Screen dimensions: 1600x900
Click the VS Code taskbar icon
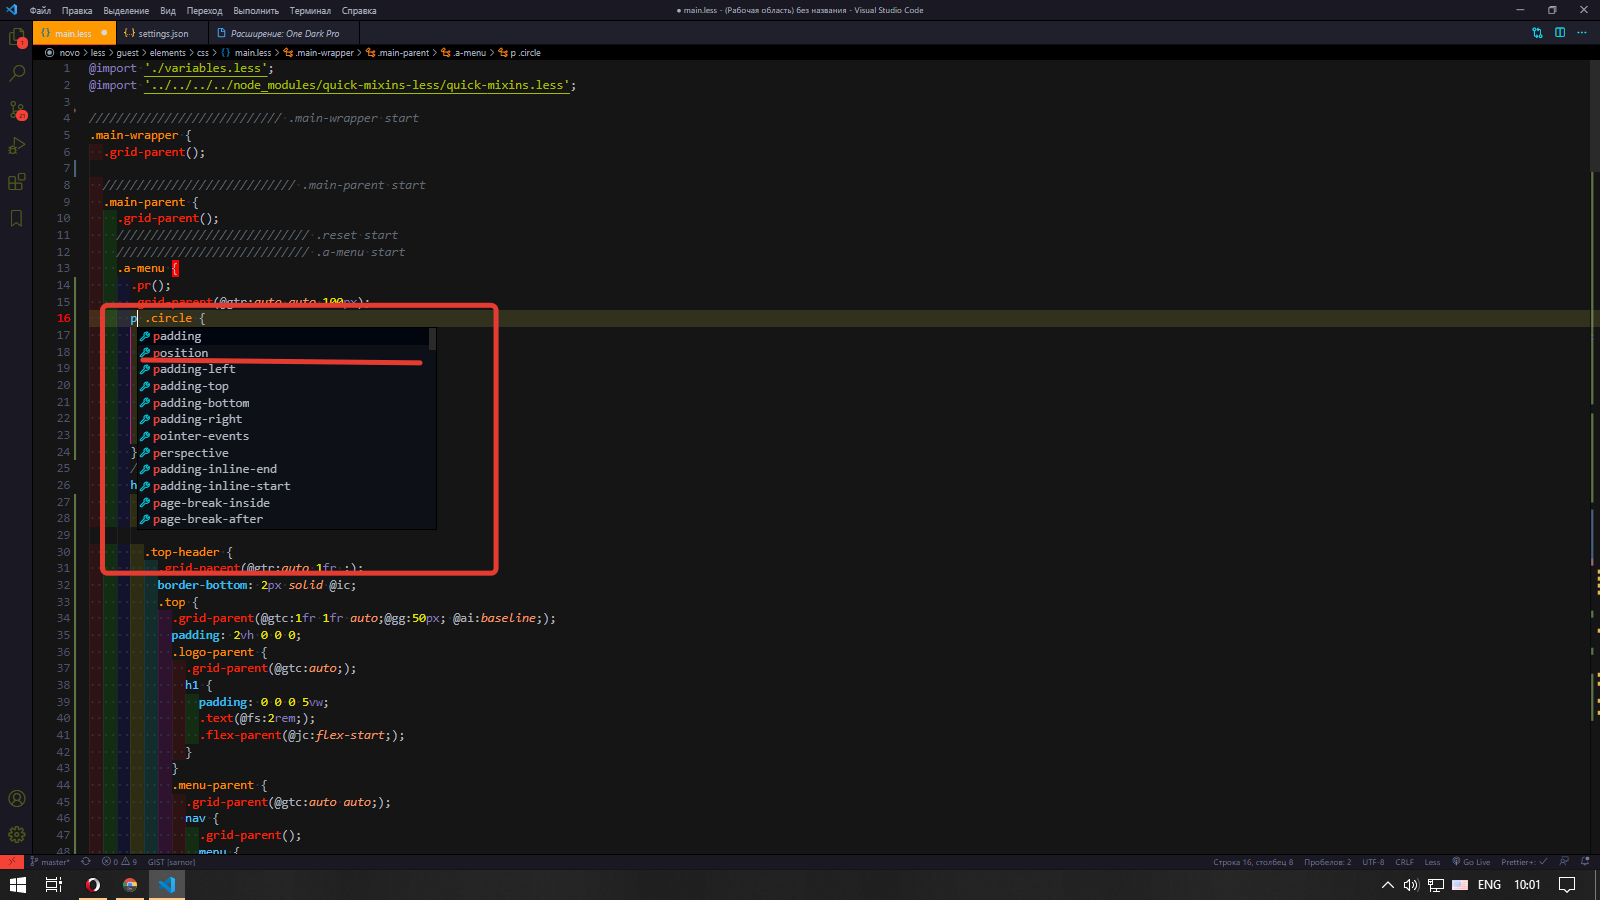167,885
